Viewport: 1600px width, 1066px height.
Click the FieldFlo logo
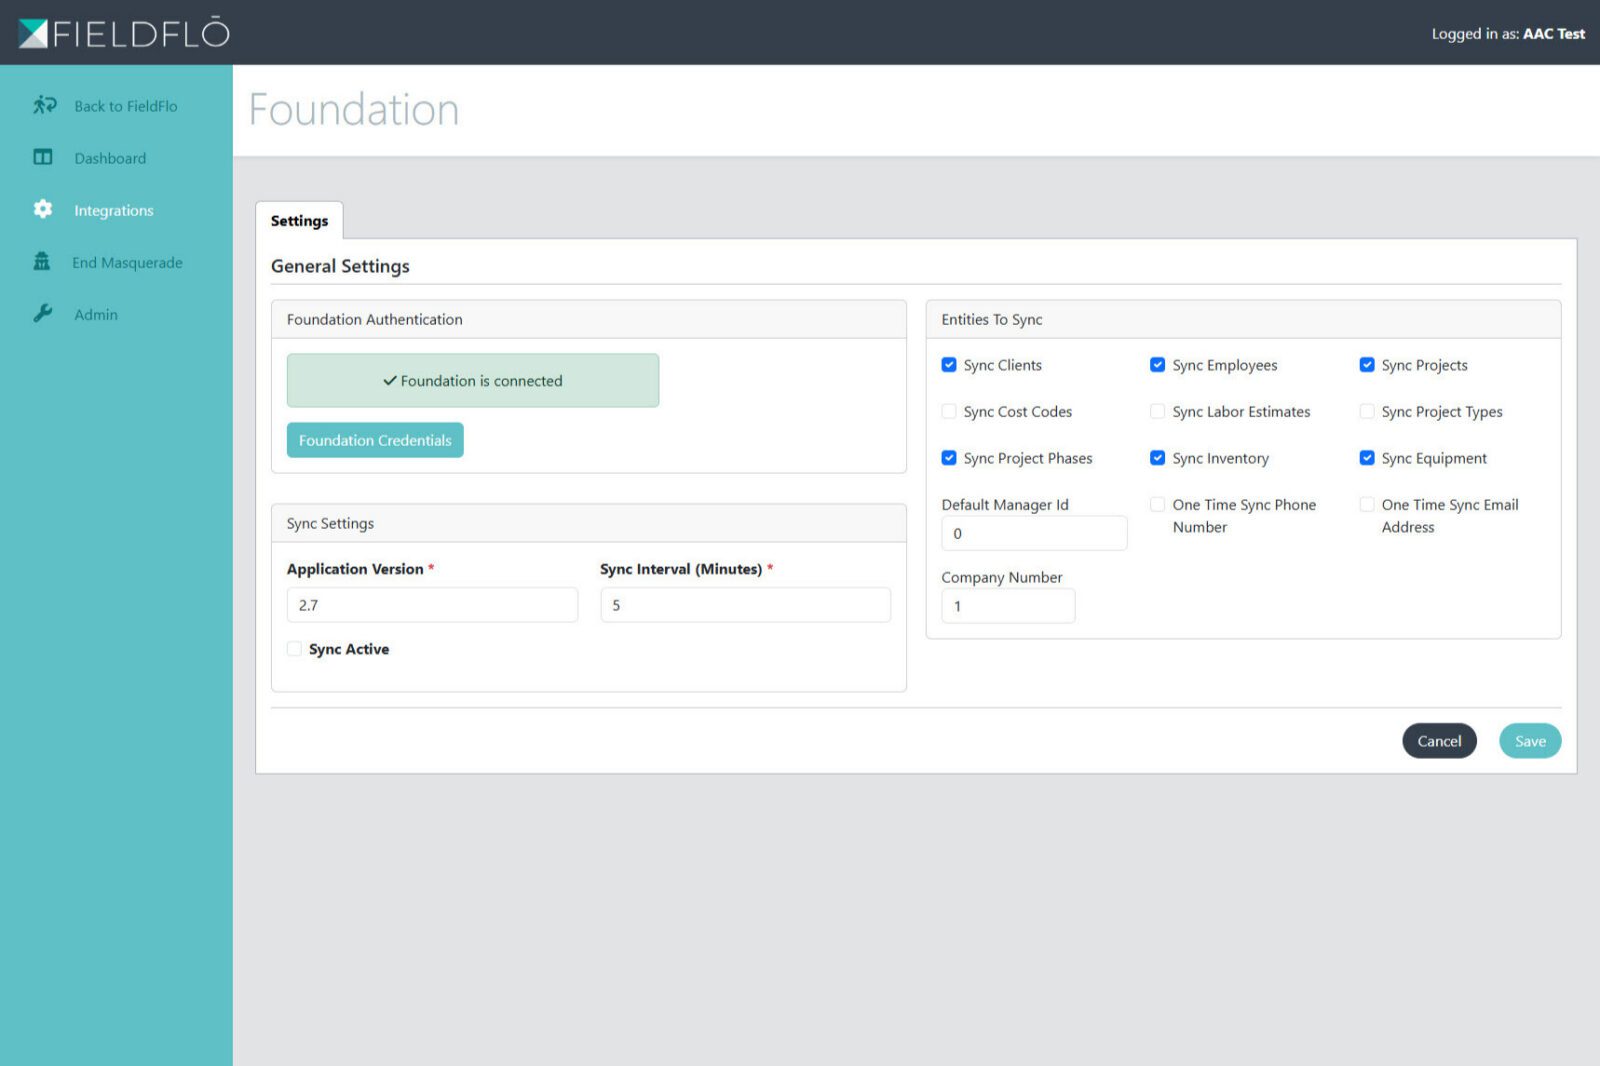pos(124,33)
